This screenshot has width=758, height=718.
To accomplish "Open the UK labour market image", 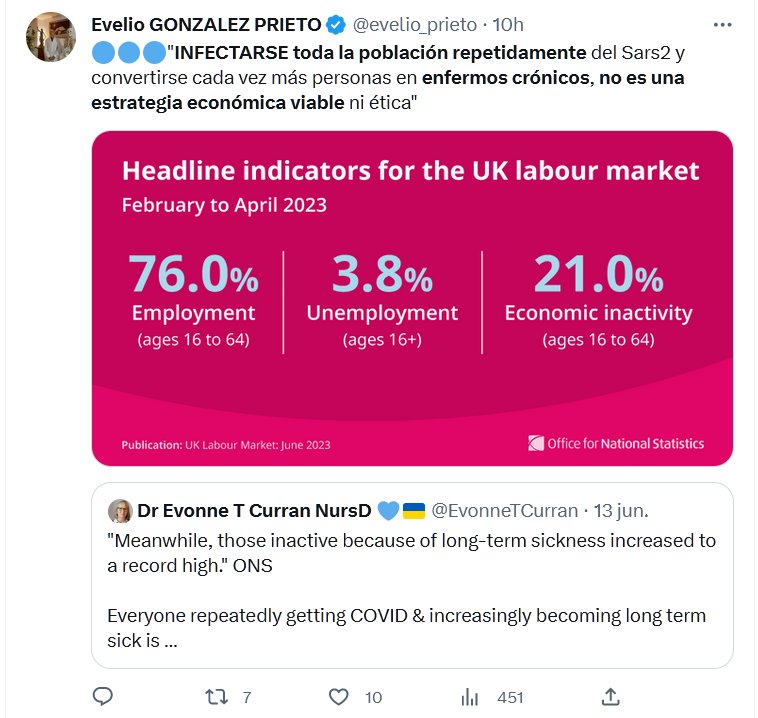I will [412, 298].
